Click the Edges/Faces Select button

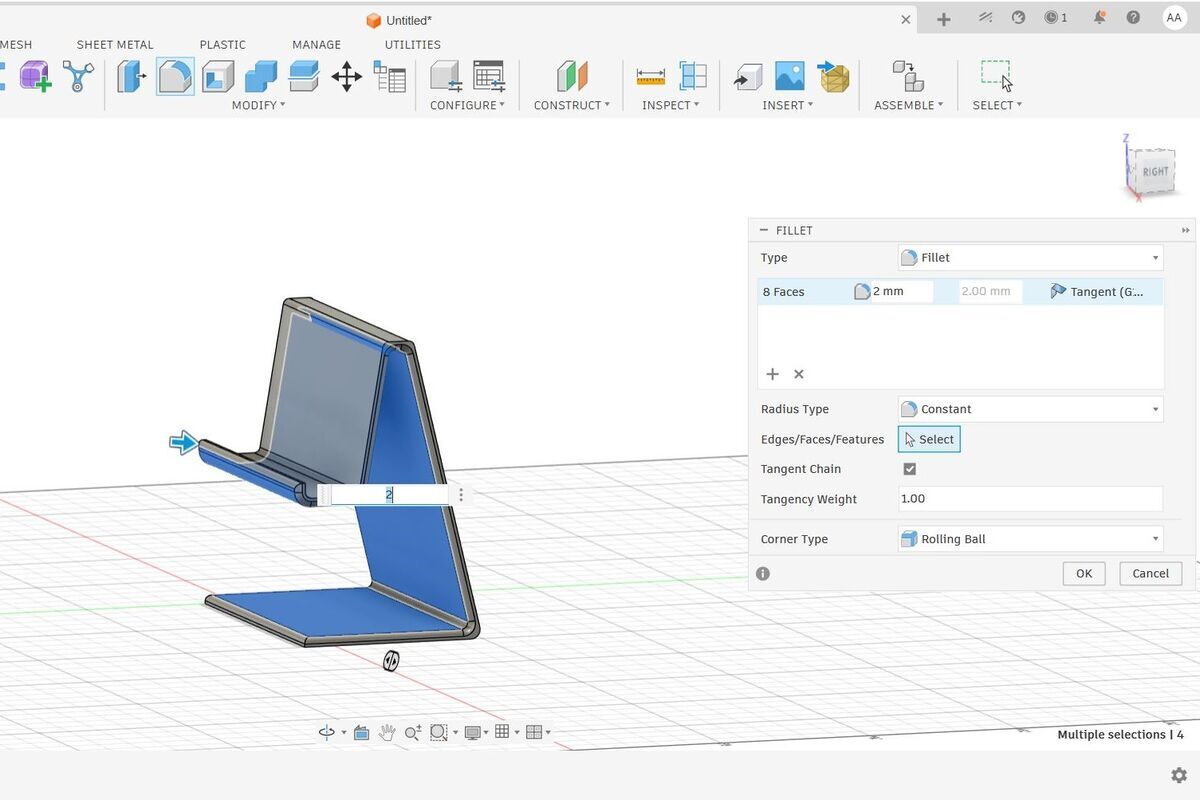929,439
